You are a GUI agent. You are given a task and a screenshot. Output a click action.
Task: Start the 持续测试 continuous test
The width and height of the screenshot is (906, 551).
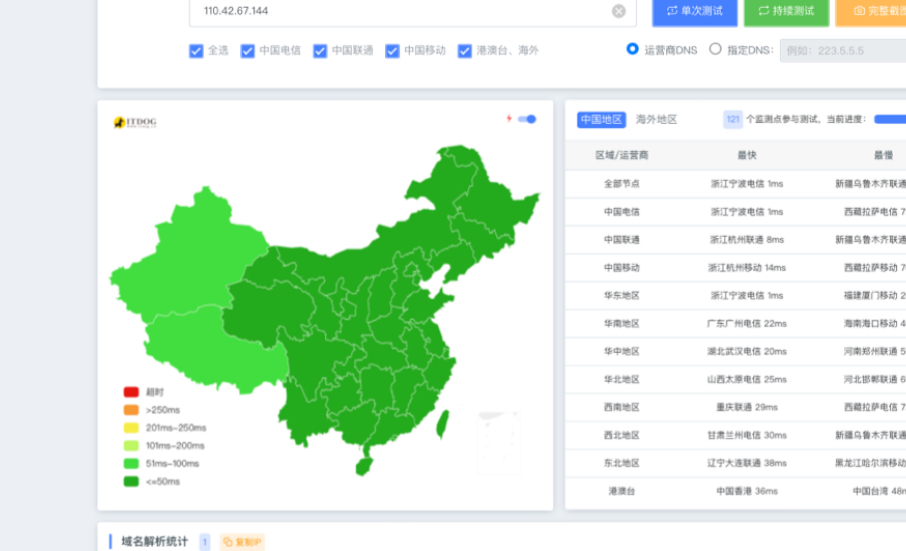tap(786, 11)
